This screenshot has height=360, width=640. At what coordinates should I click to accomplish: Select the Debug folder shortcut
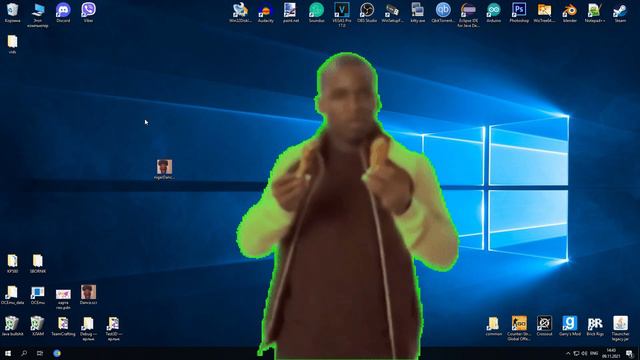tap(89, 329)
